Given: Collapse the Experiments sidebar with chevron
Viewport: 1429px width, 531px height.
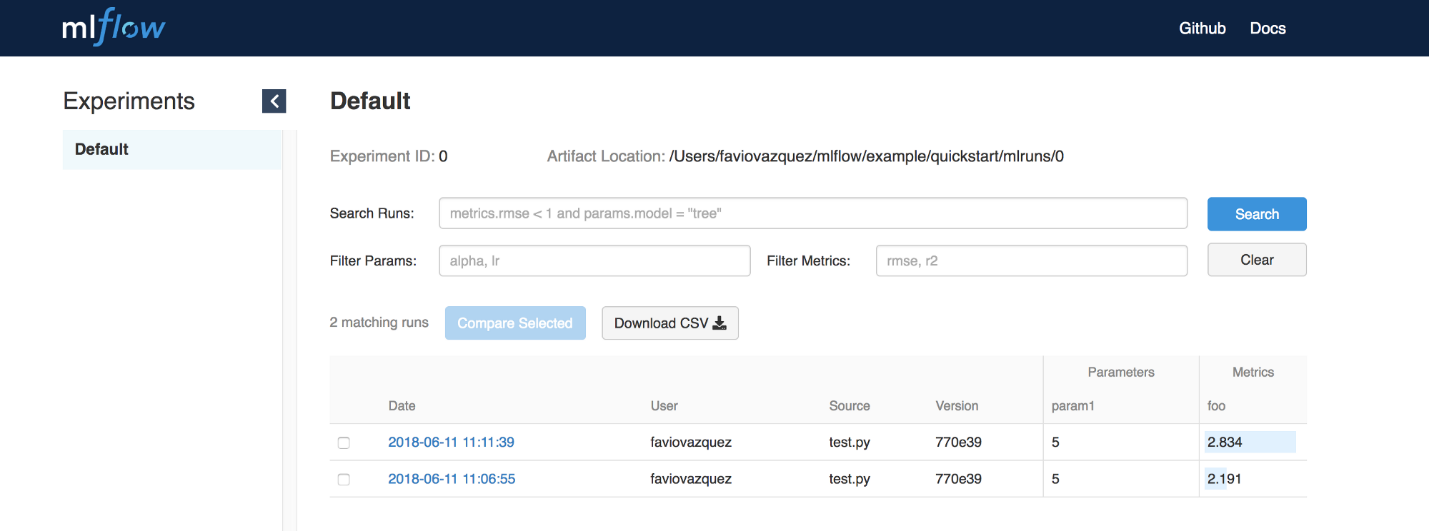Looking at the screenshot, I should (x=273, y=101).
